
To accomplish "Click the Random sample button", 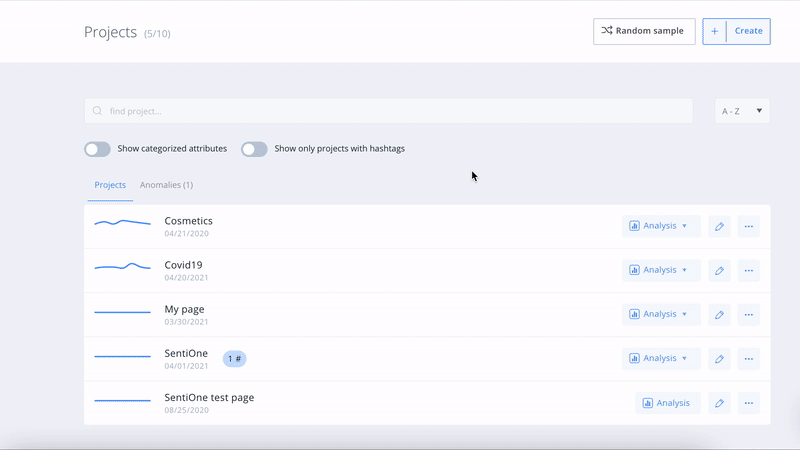I will pos(643,31).
